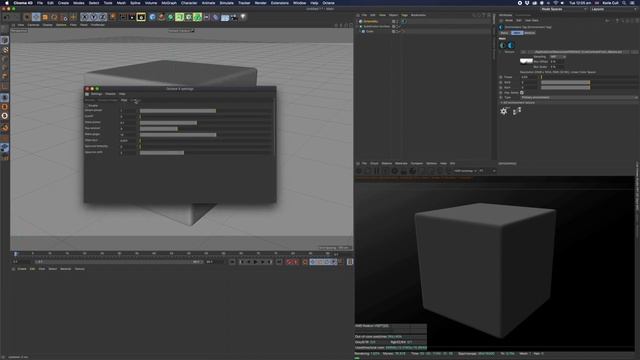Click the HDRI texture thumbnail preview

[x=526, y=61]
